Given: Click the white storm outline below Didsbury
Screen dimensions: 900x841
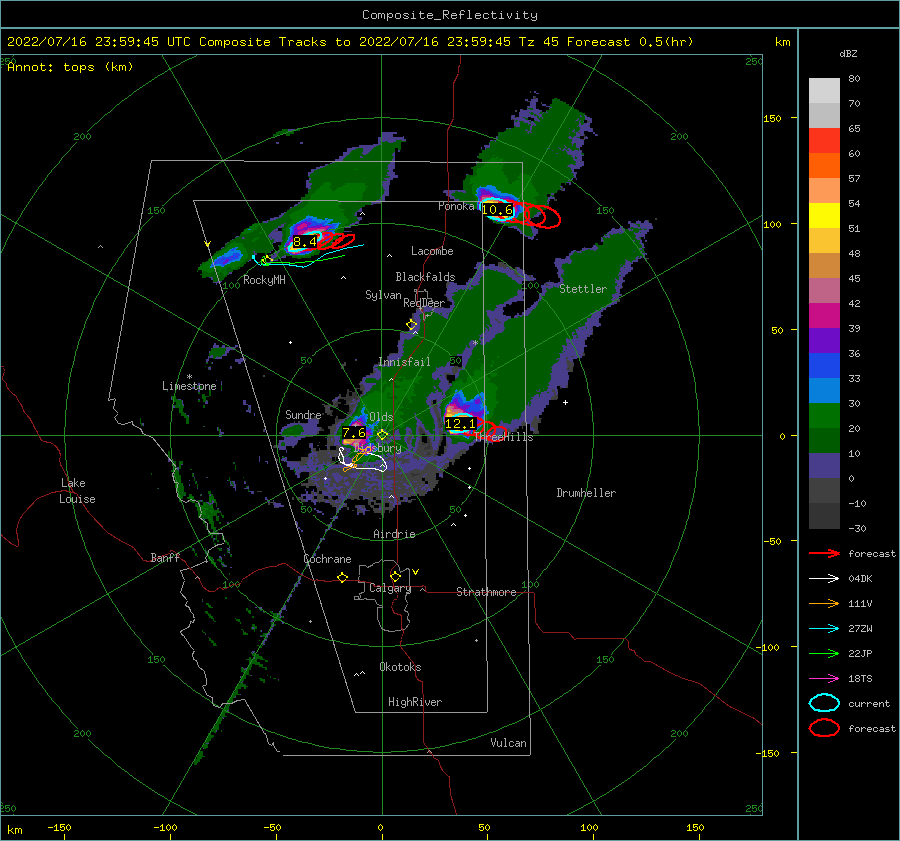Looking at the screenshot, I should (x=363, y=460).
